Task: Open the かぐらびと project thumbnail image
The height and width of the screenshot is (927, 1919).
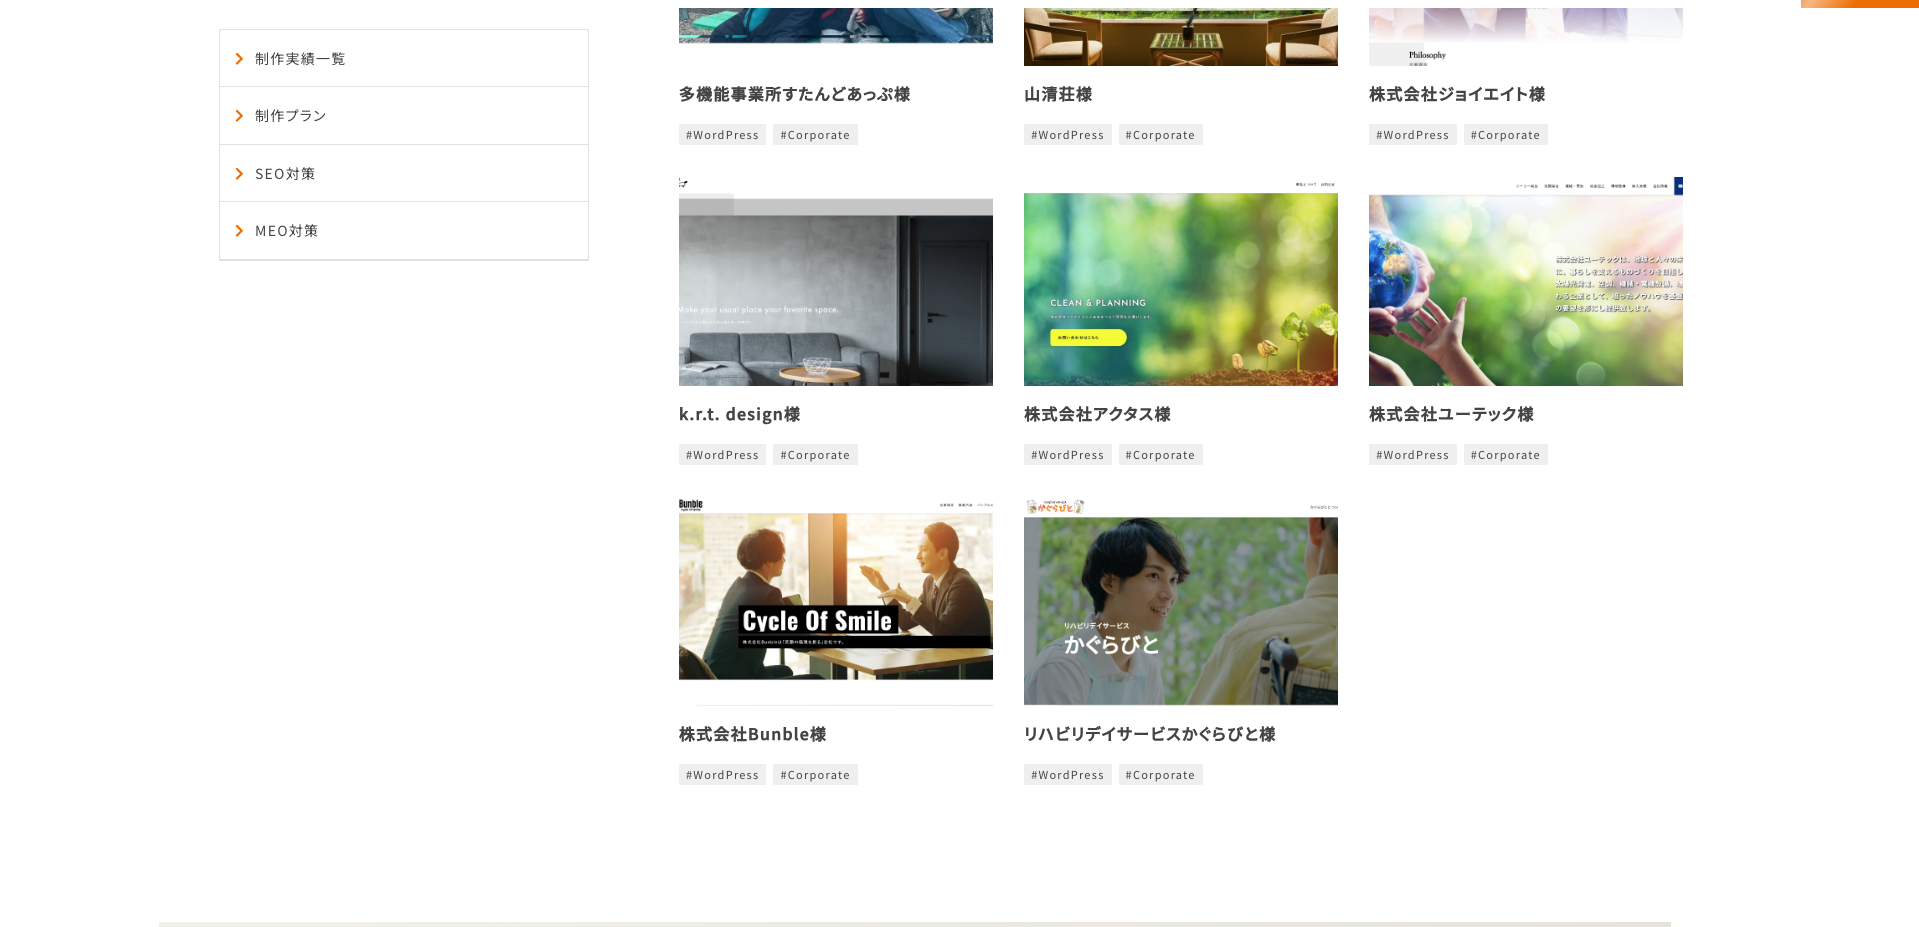Action: coord(1180,600)
